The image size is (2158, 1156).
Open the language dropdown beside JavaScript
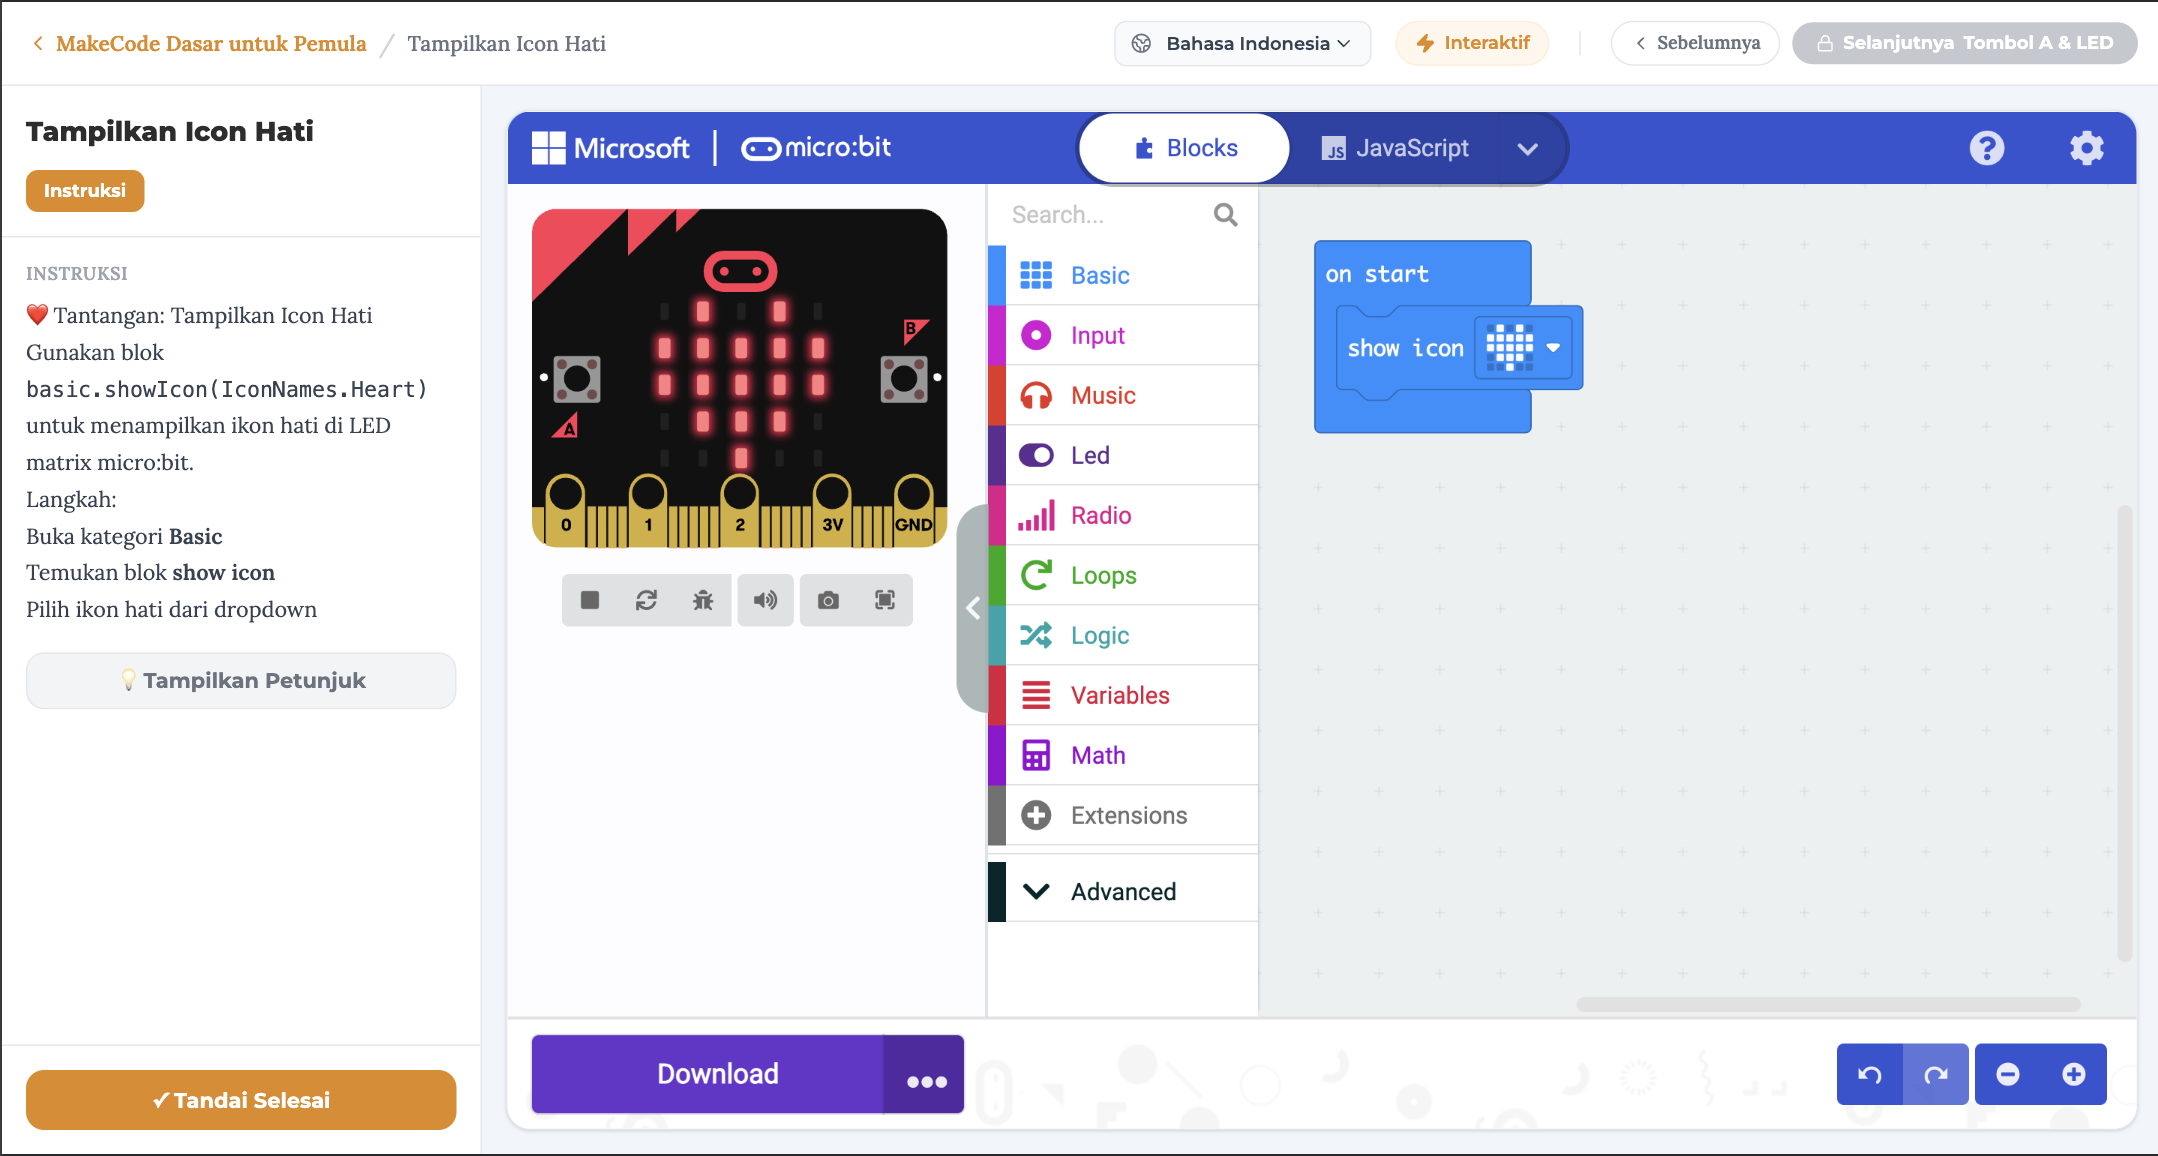click(1527, 149)
